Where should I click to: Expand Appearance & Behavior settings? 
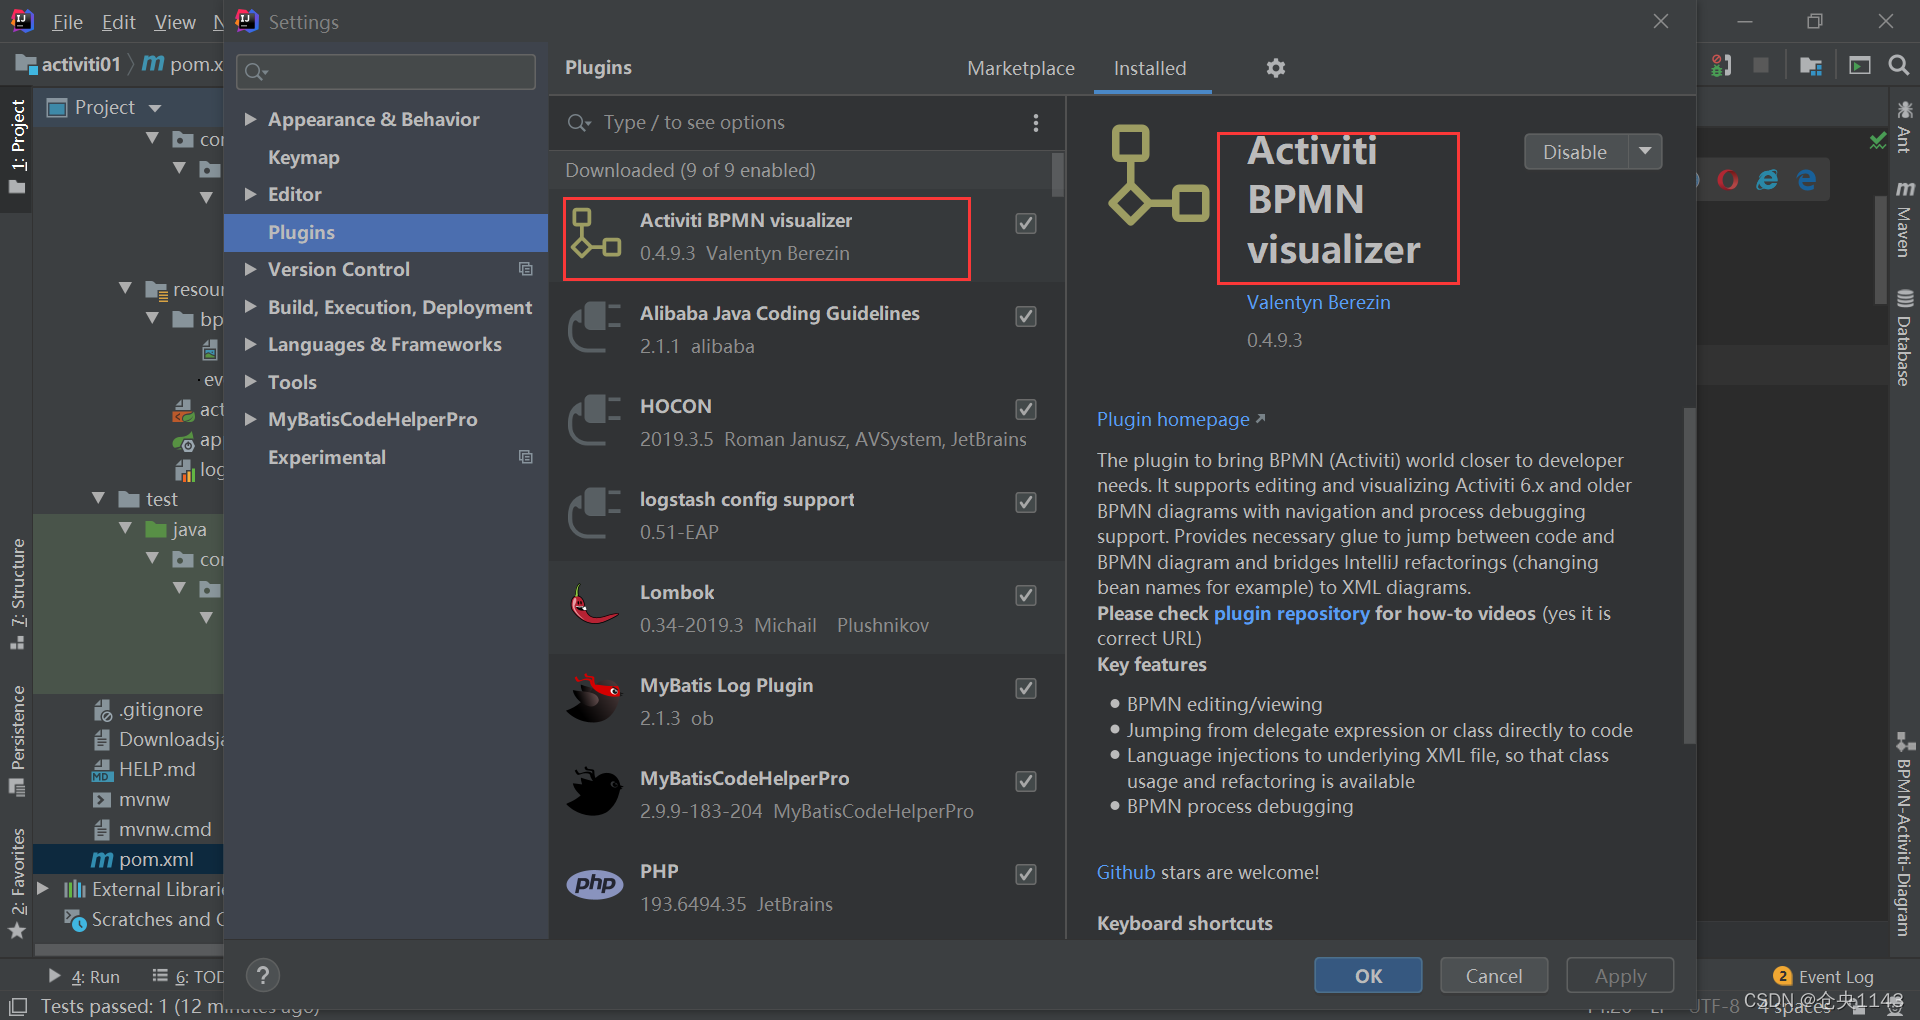click(250, 119)
